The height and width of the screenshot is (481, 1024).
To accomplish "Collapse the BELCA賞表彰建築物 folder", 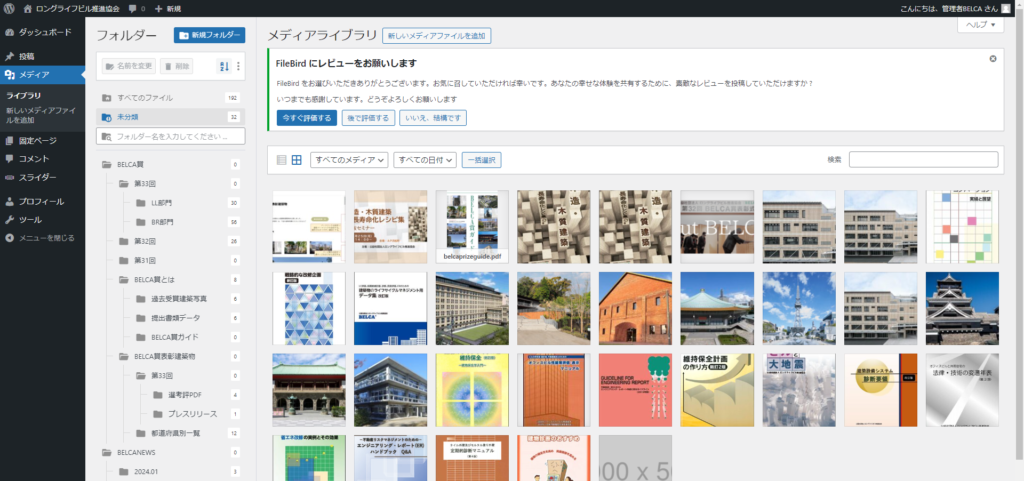I will [123, 356].
